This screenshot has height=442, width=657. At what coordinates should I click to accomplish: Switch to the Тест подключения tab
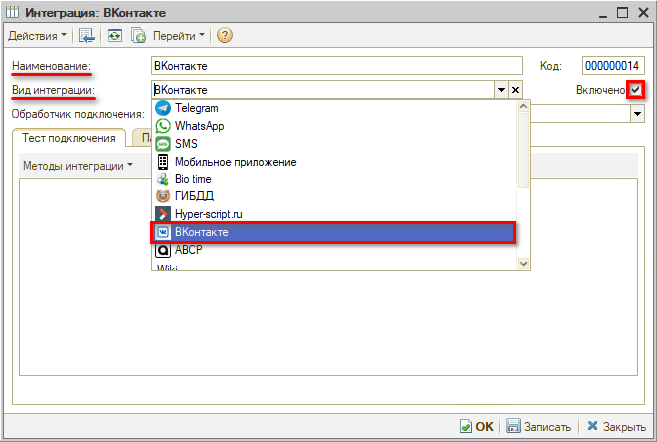[x=69, y=138]
